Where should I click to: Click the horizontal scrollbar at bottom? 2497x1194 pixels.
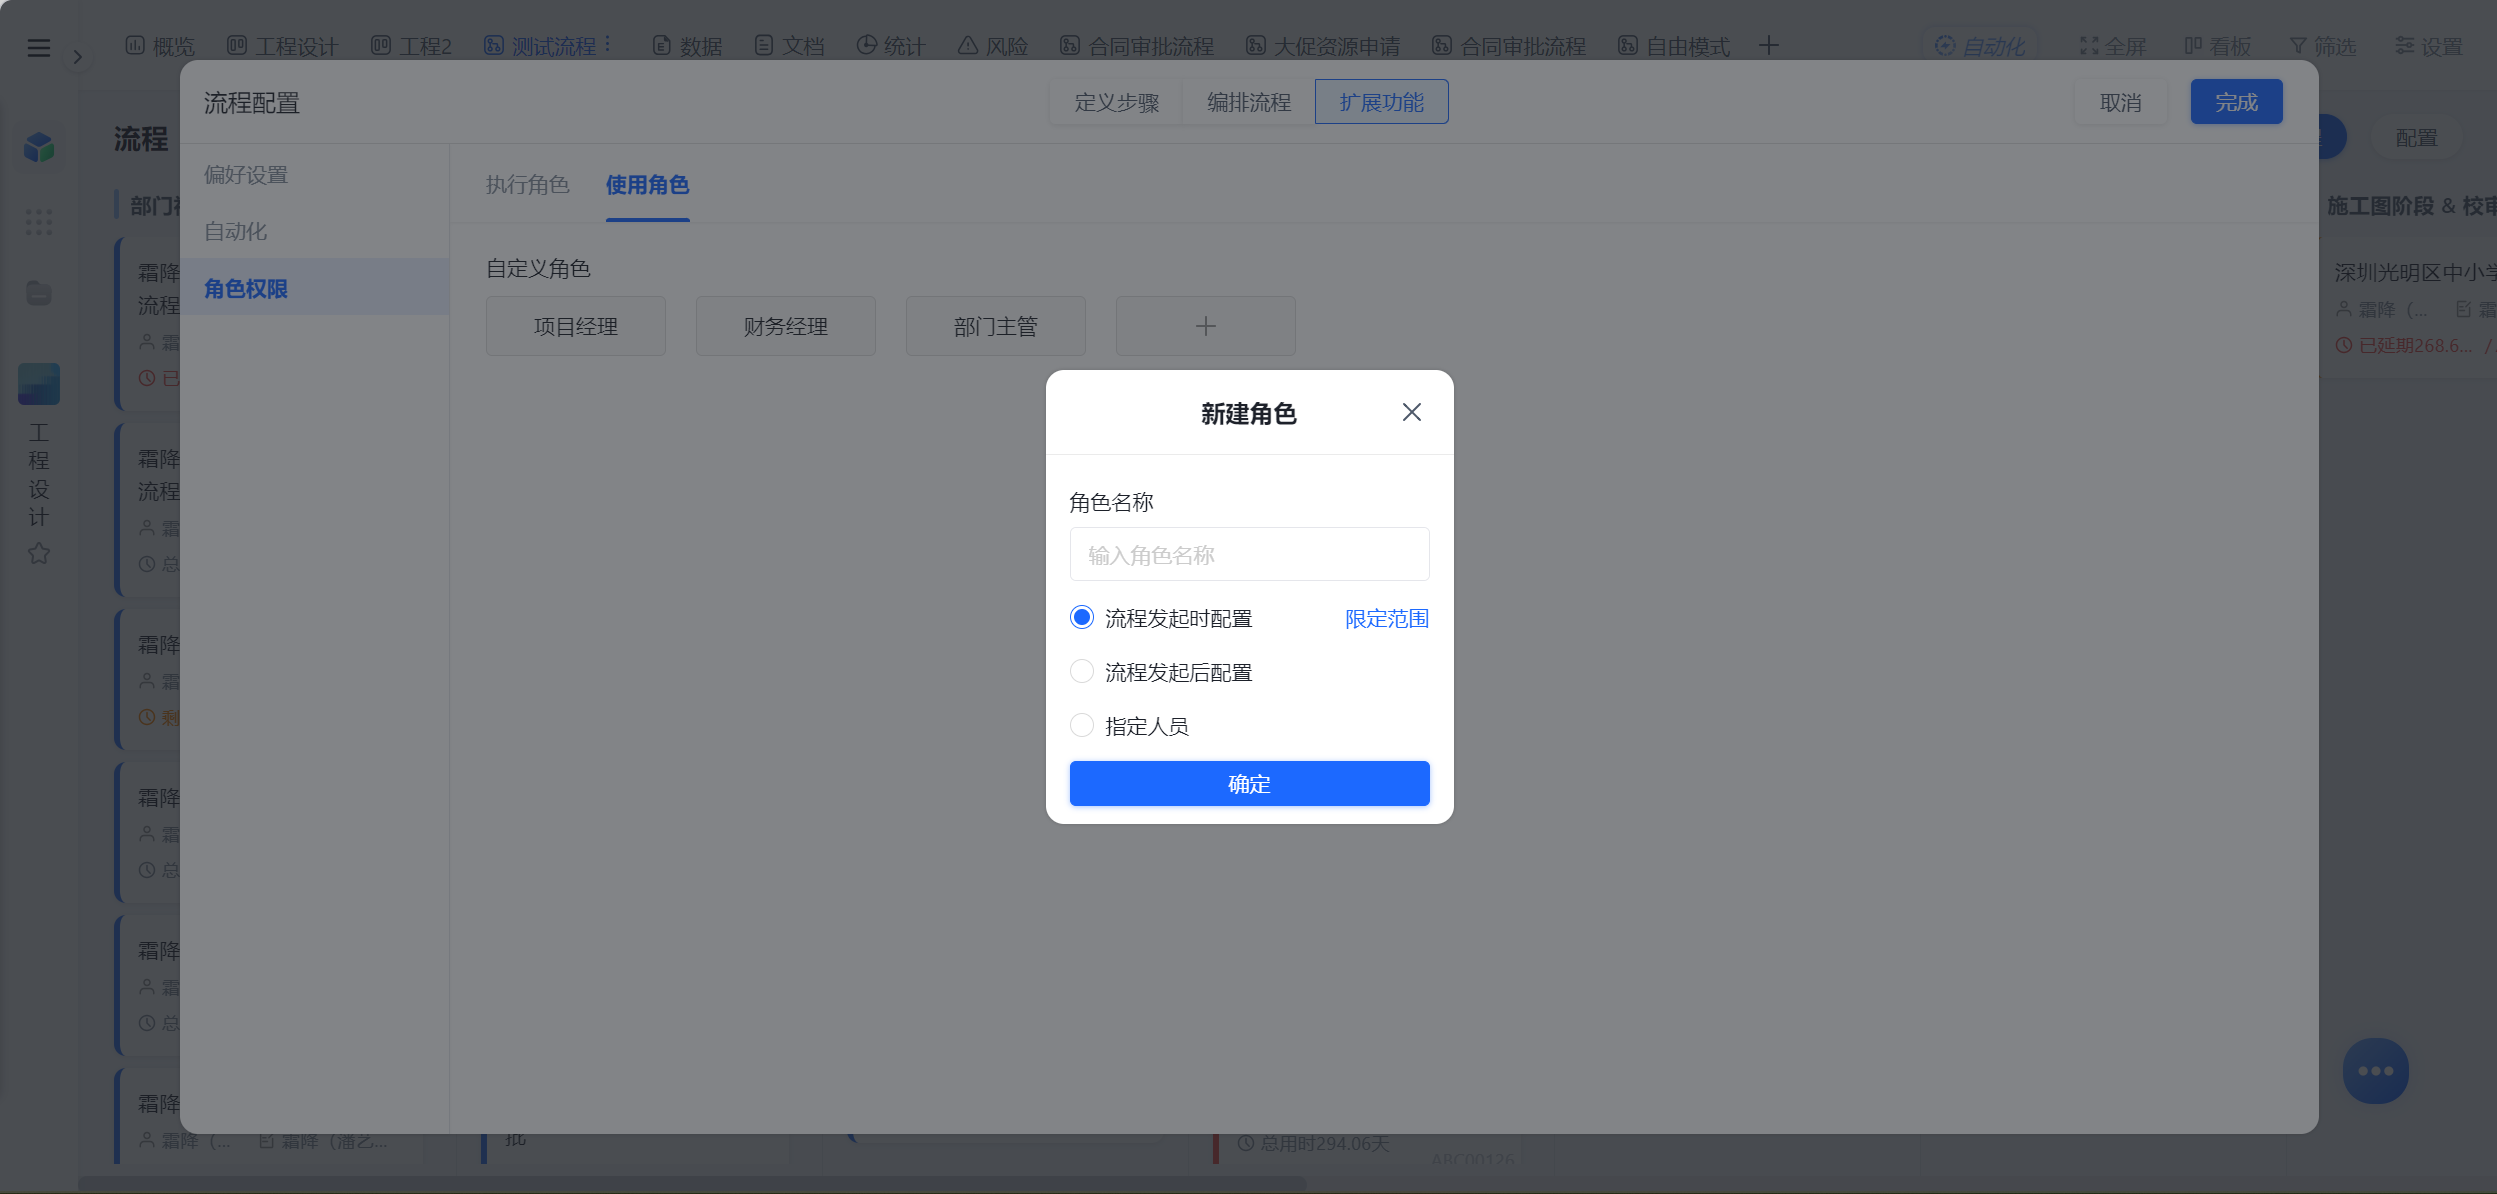pyautogui.click(x=692, y=1184)
